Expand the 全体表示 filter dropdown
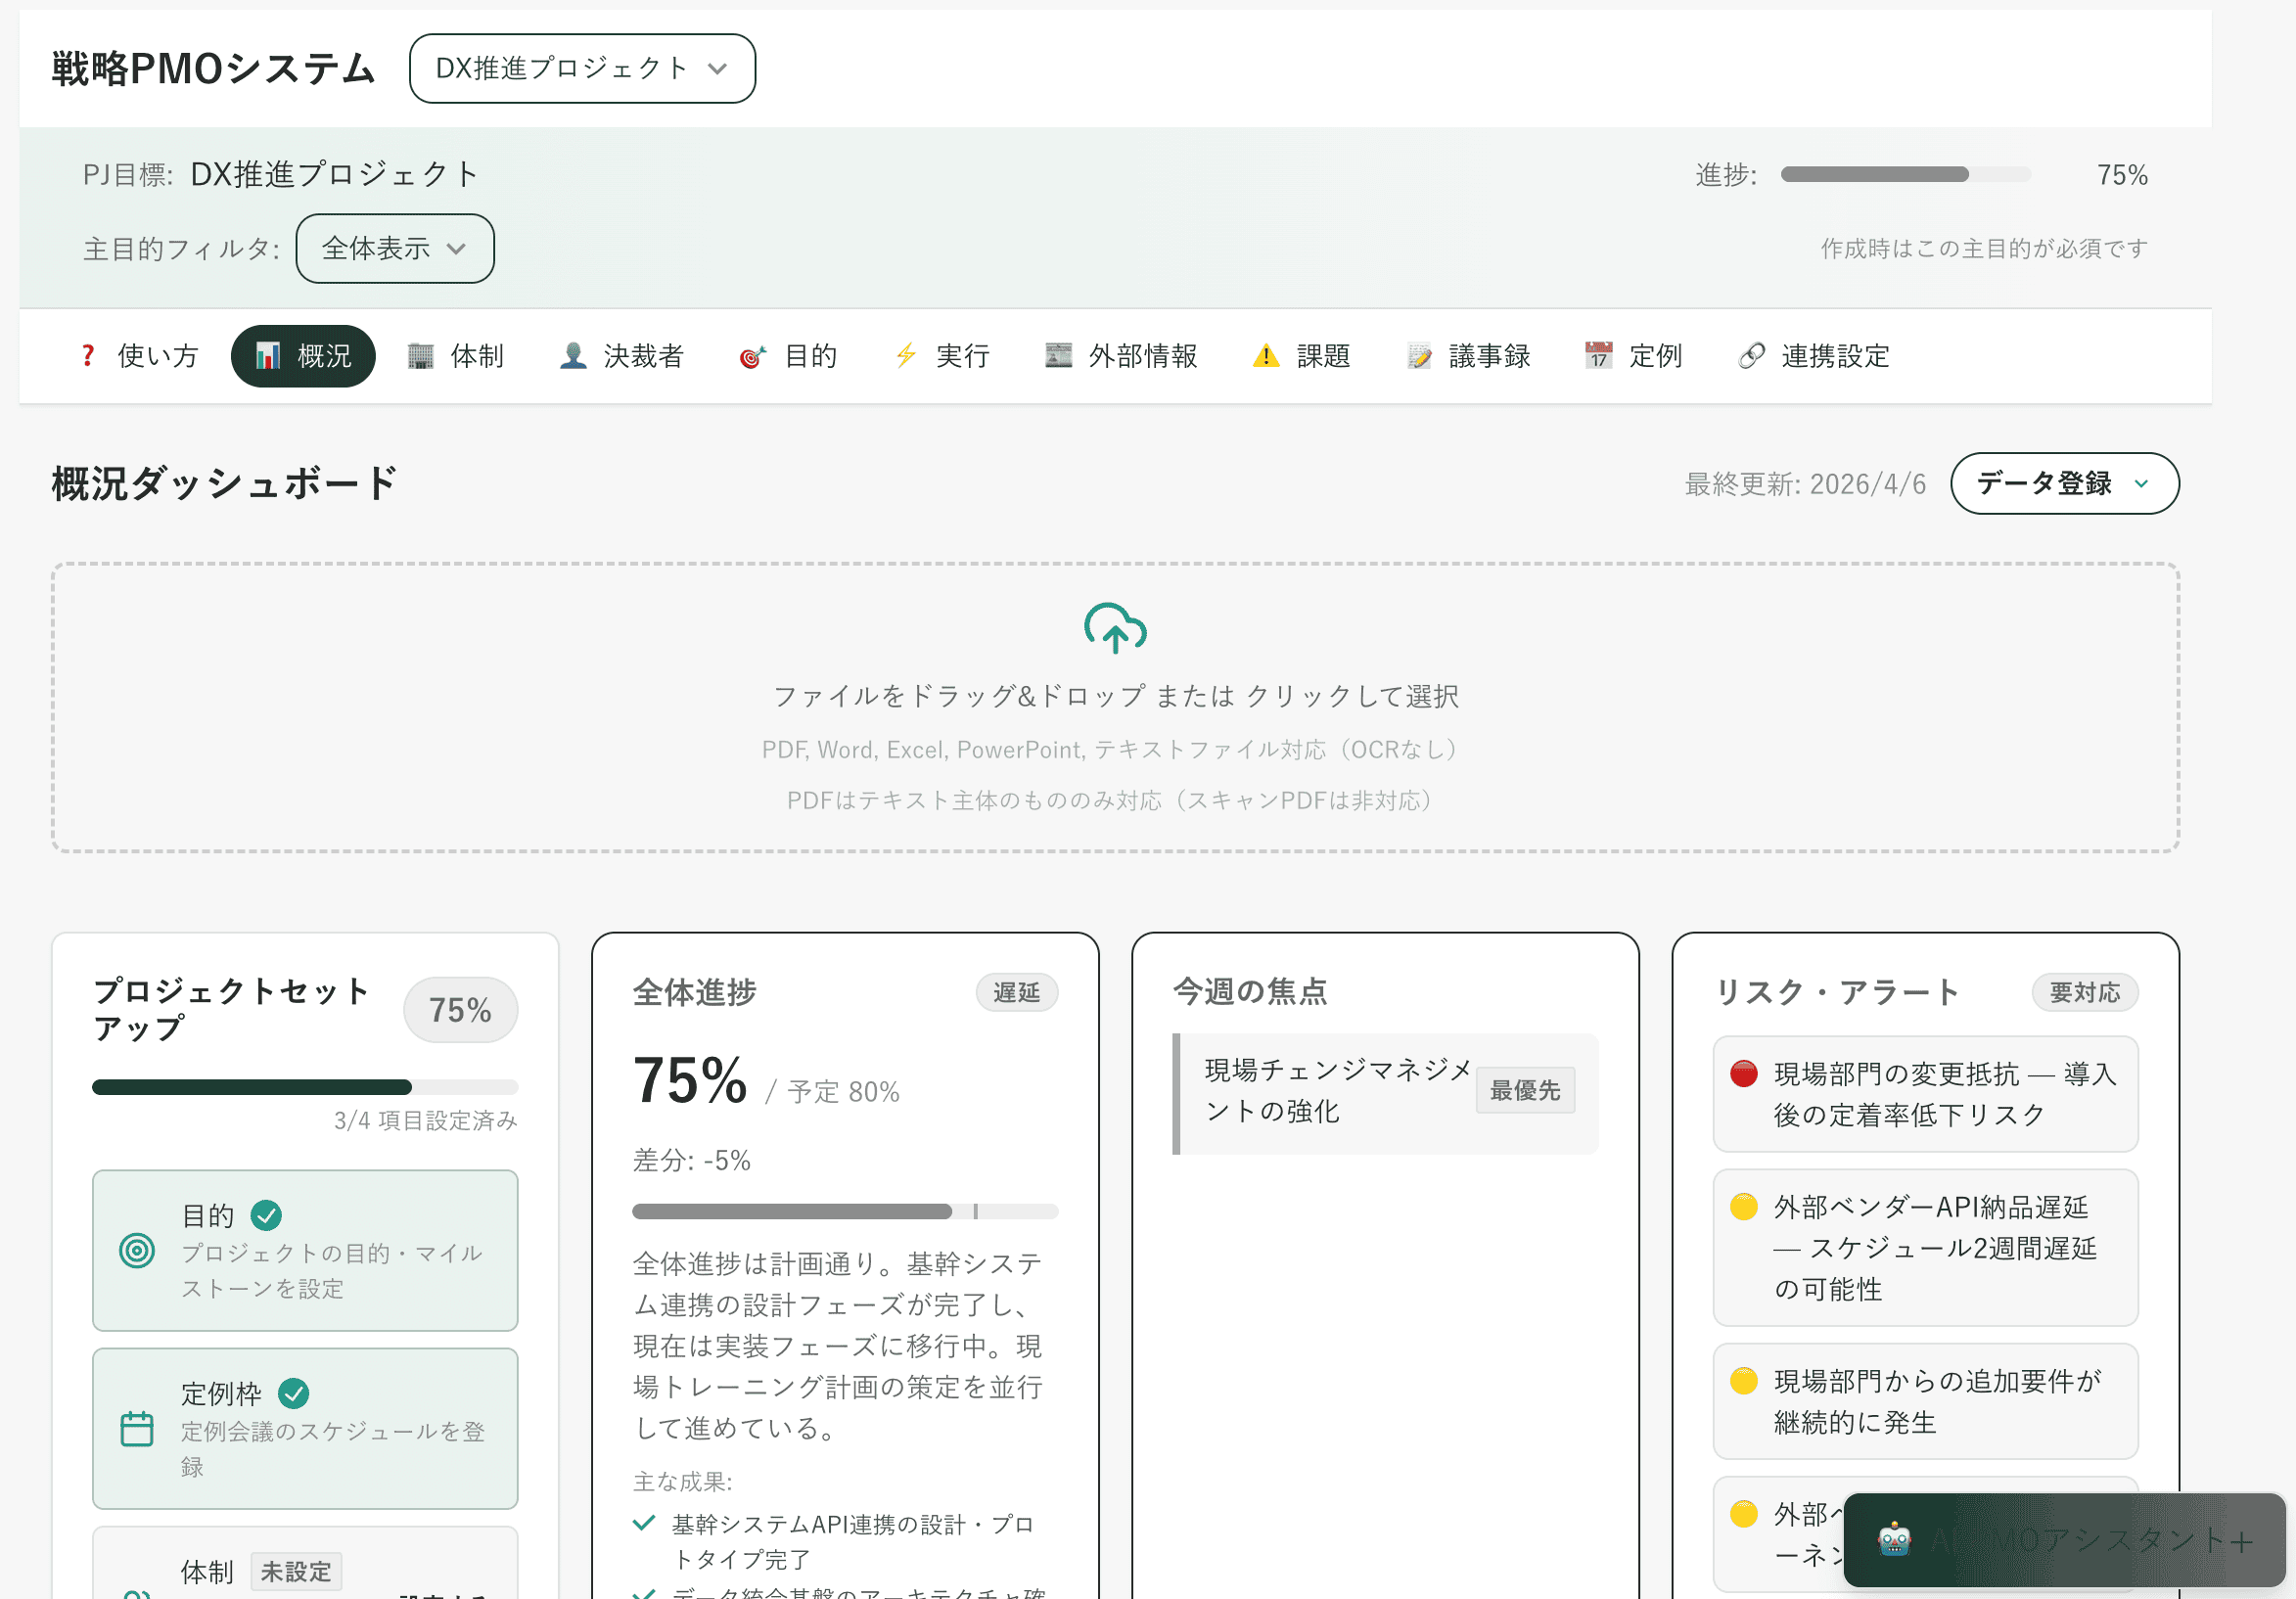 pos(394,248)
